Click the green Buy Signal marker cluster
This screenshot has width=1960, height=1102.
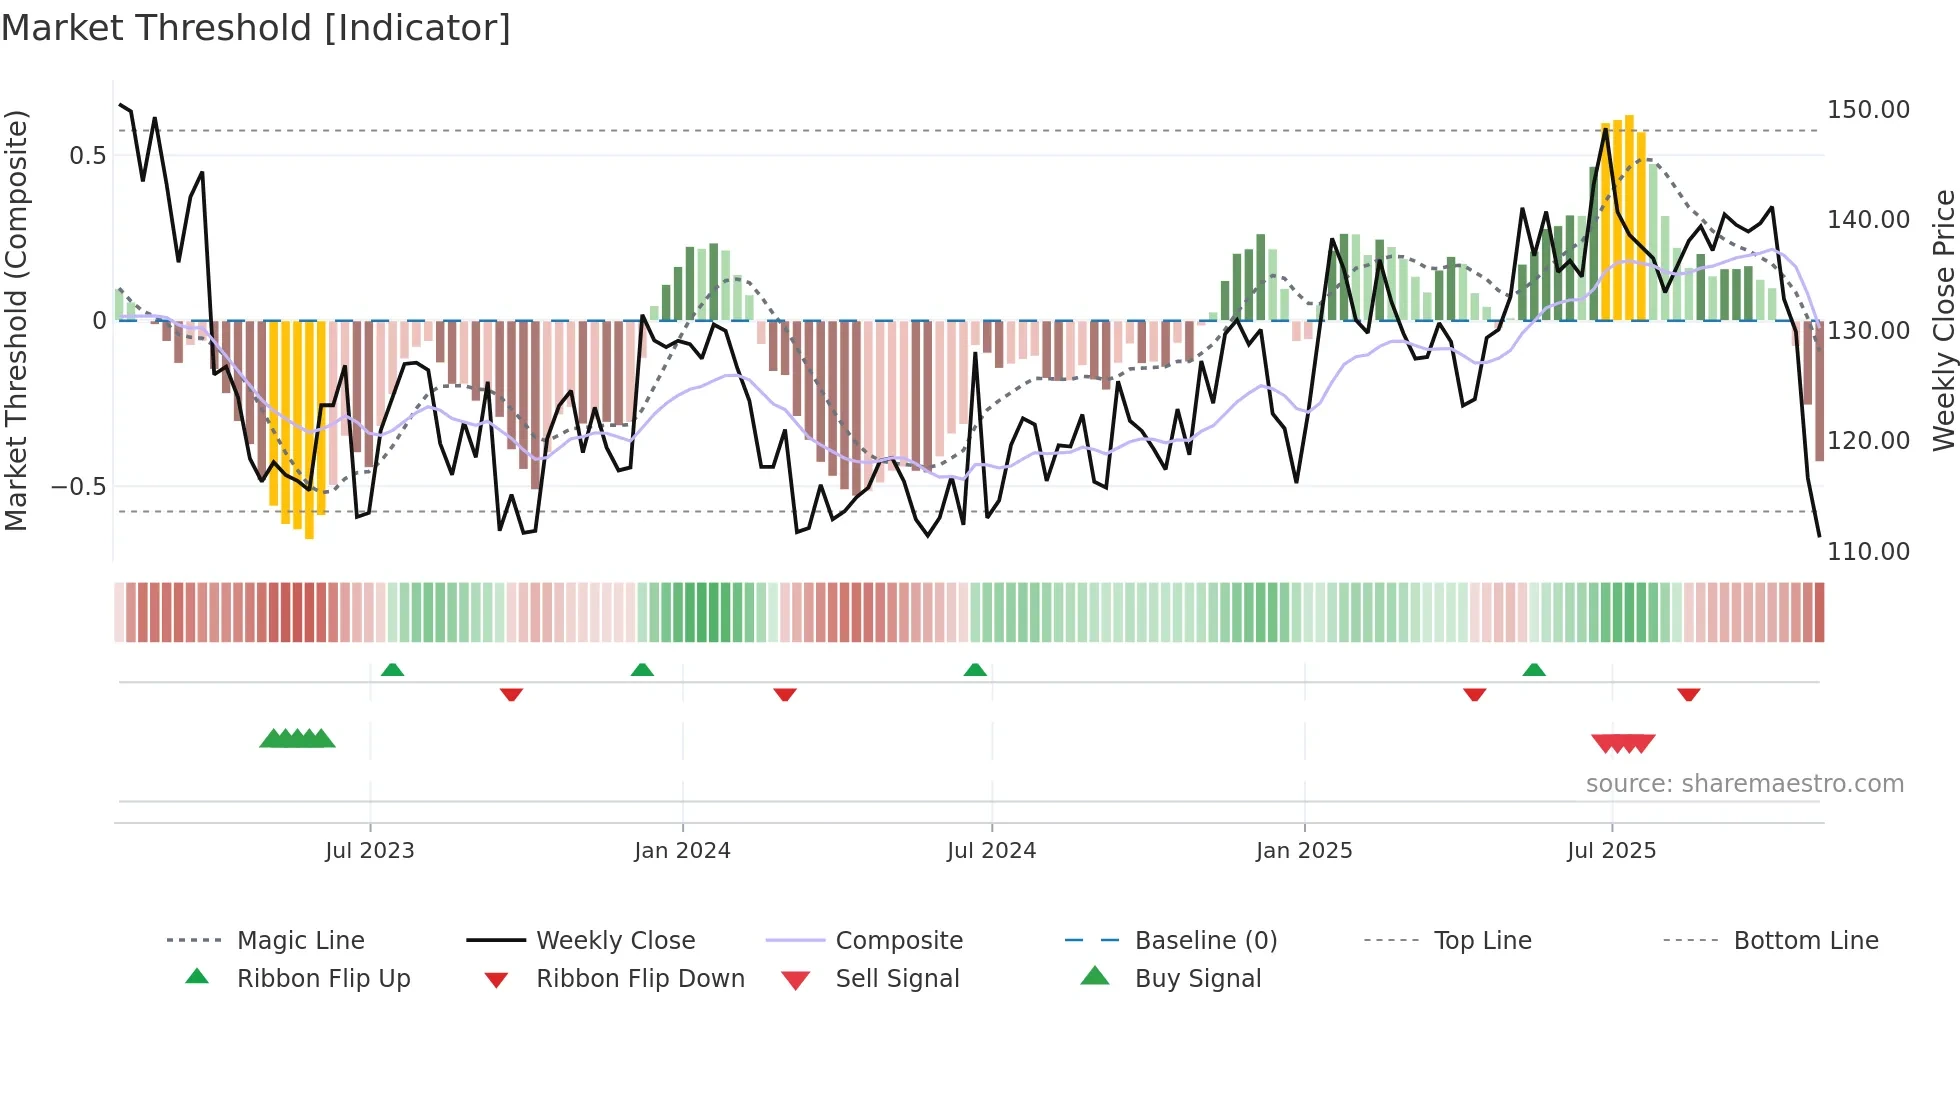[x=297, y=739]
